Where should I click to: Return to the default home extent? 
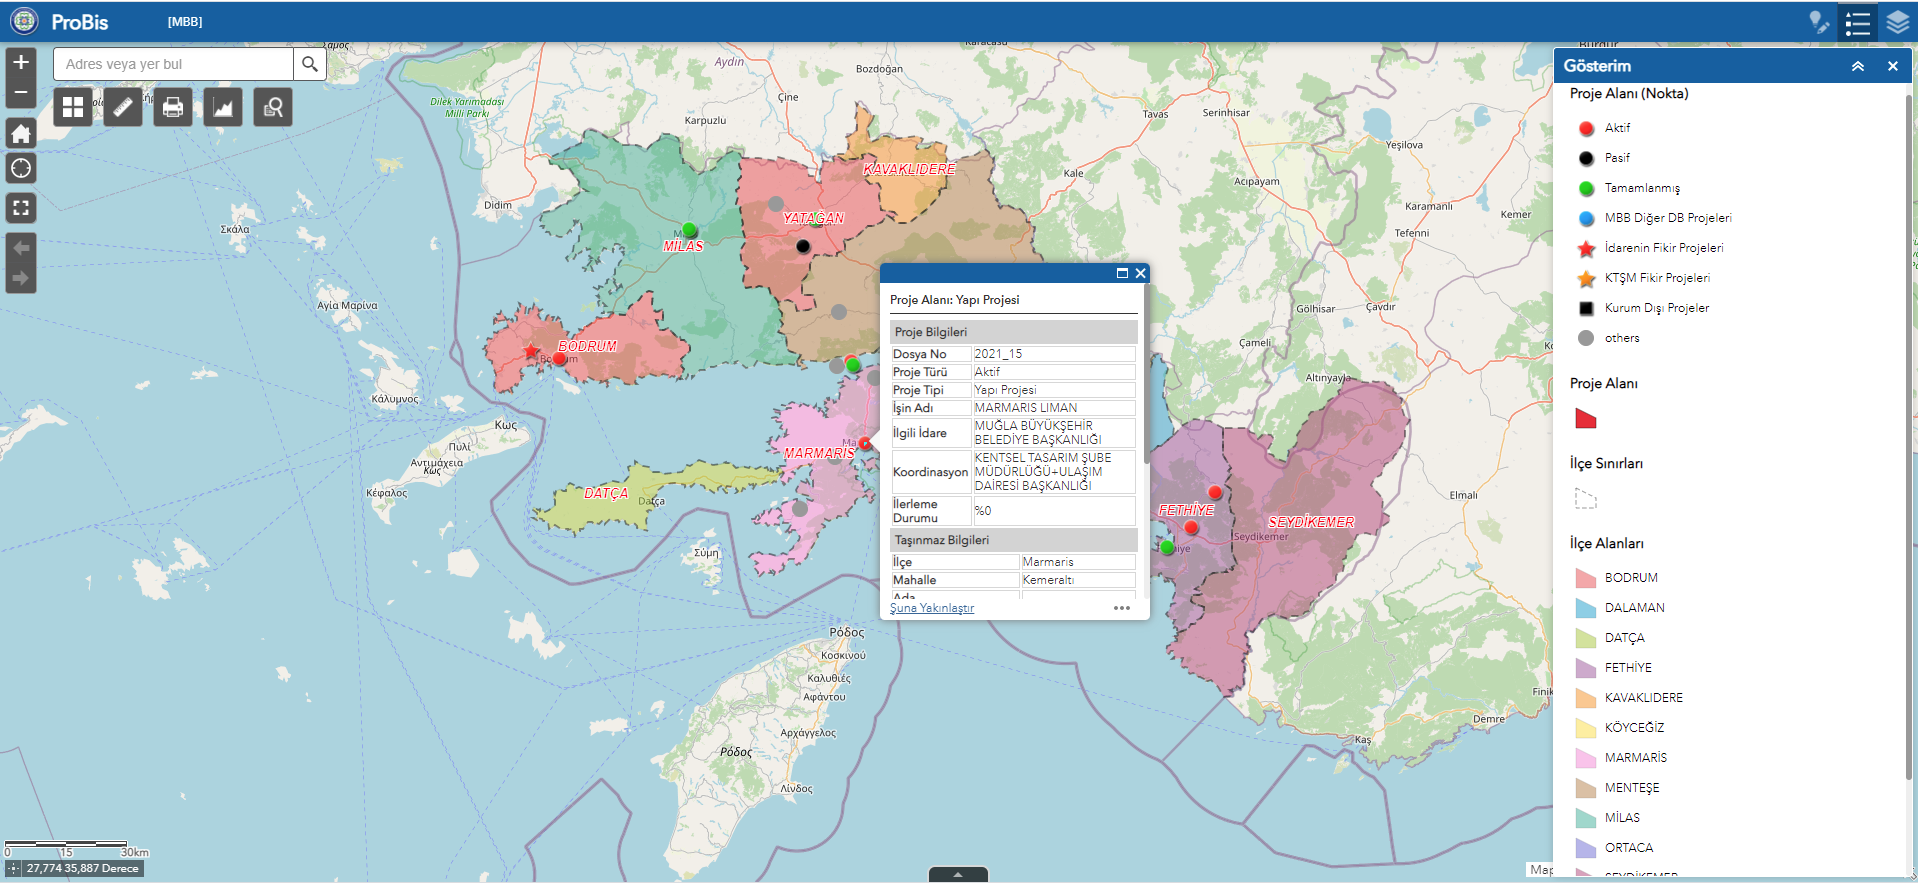[x=21, y=133]
